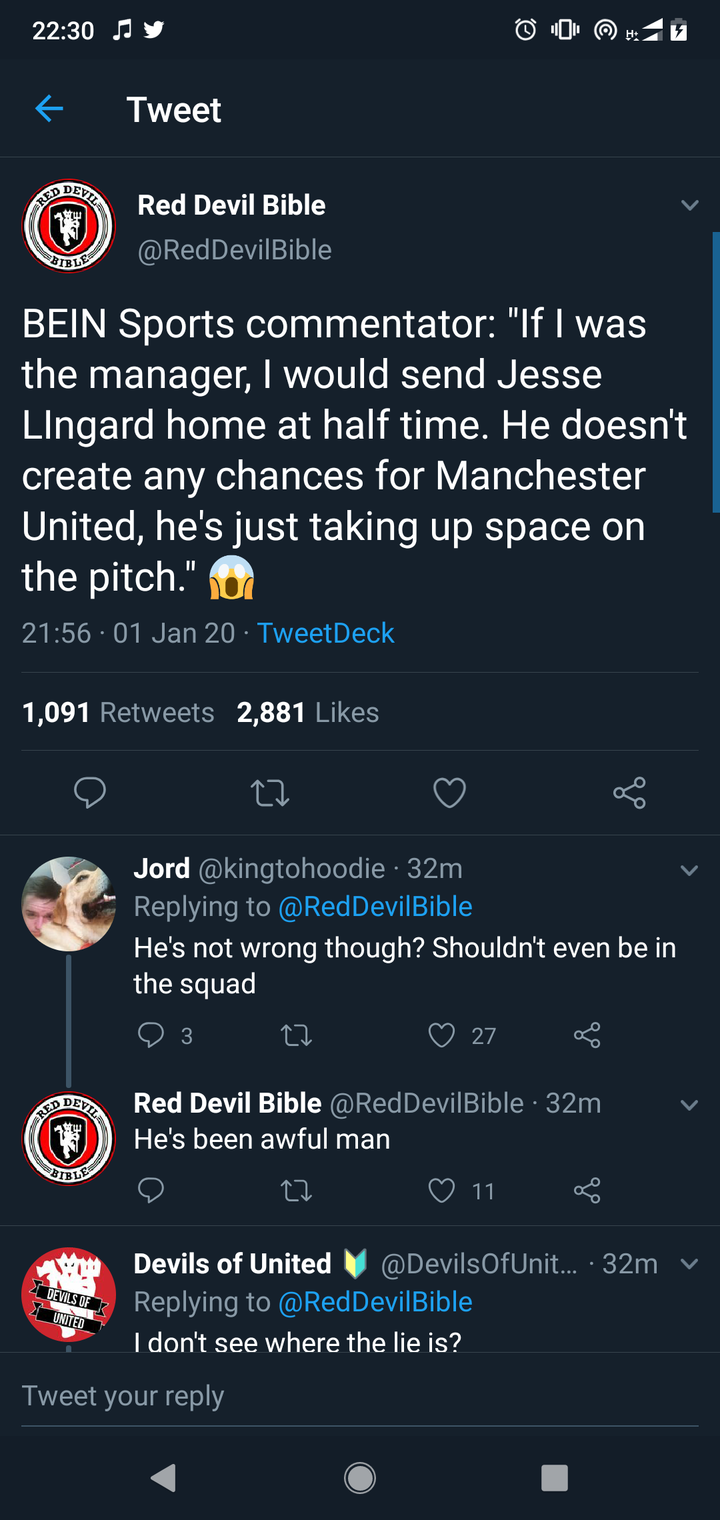Open chevron menu on "He's been awful man" reply

pos(689,1105)
